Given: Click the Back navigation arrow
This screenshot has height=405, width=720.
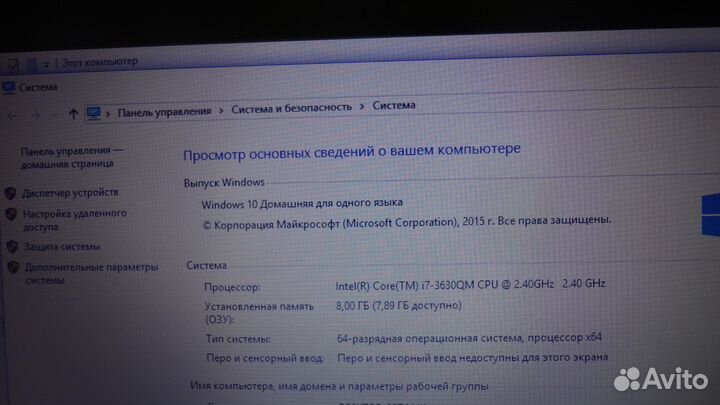Looking at the screenshot, I should point(12,116).
